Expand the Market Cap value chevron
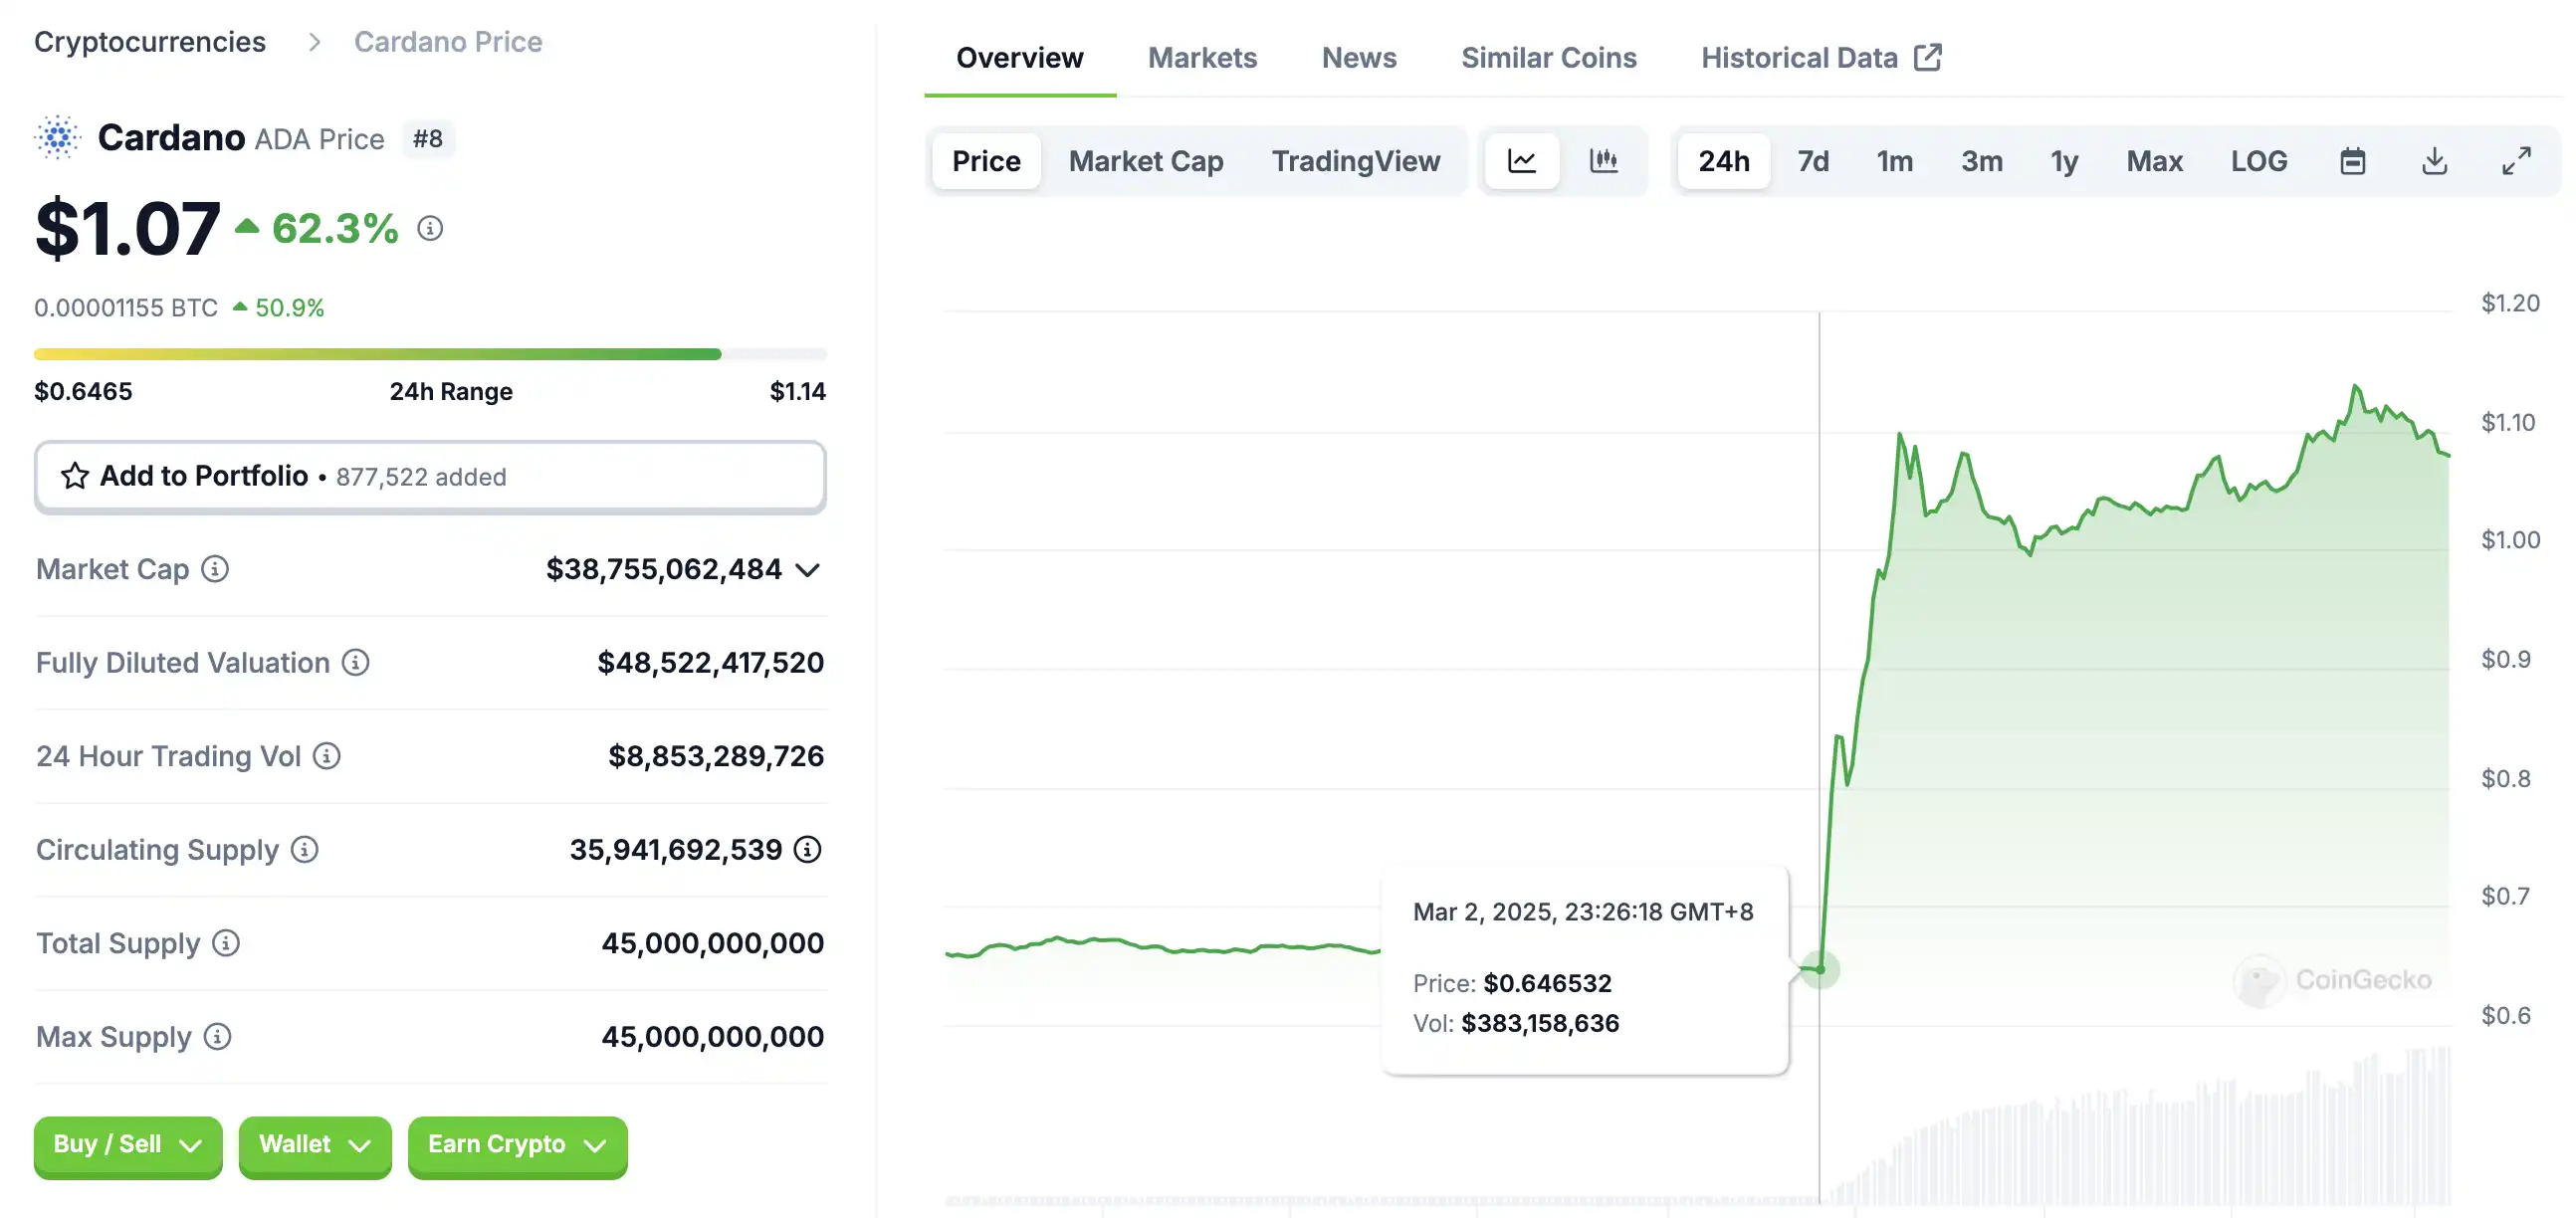The image size is (2576, 1218). tap(808, 570)
